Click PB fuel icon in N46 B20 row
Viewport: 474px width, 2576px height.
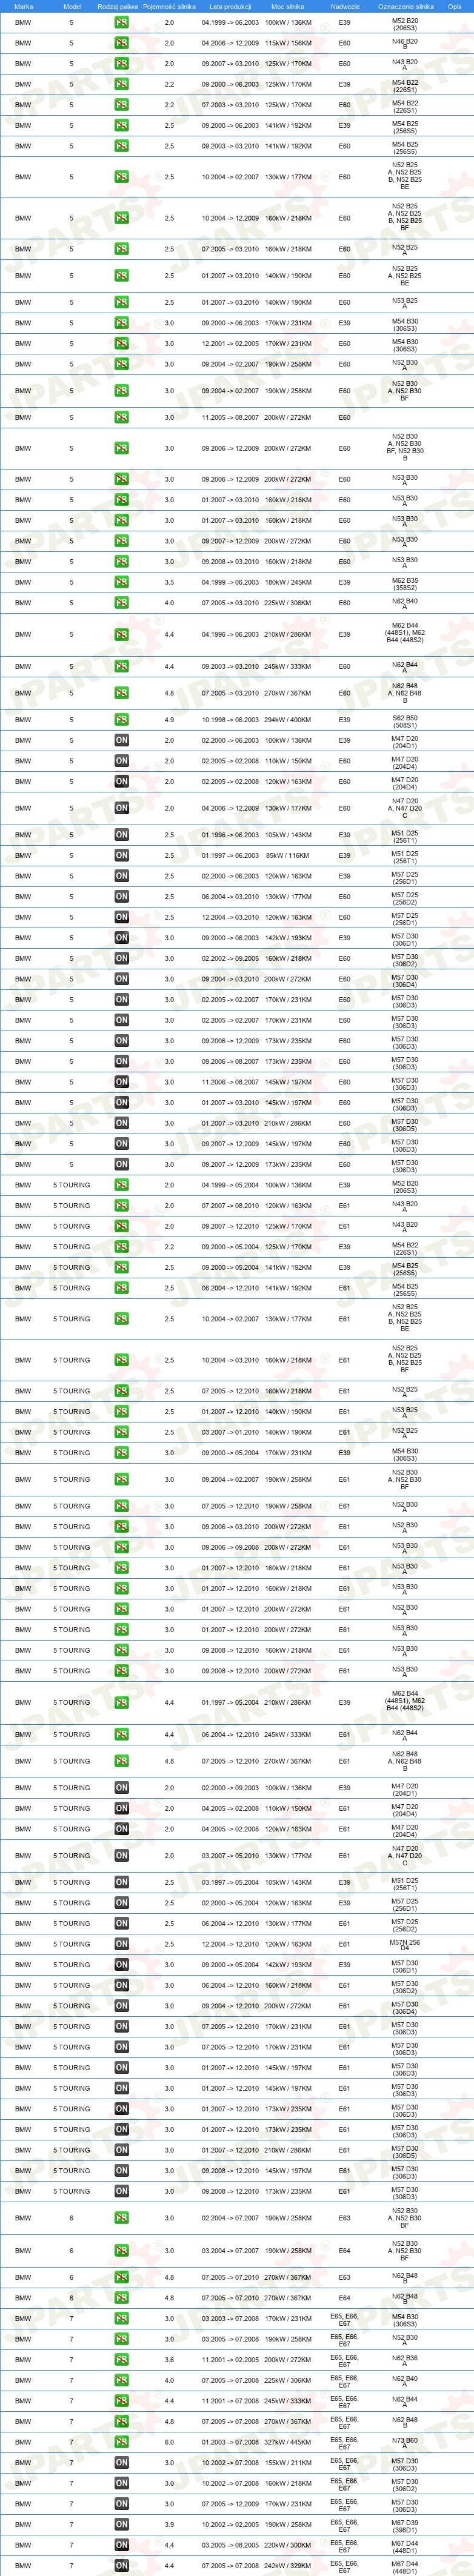(121, 43)
